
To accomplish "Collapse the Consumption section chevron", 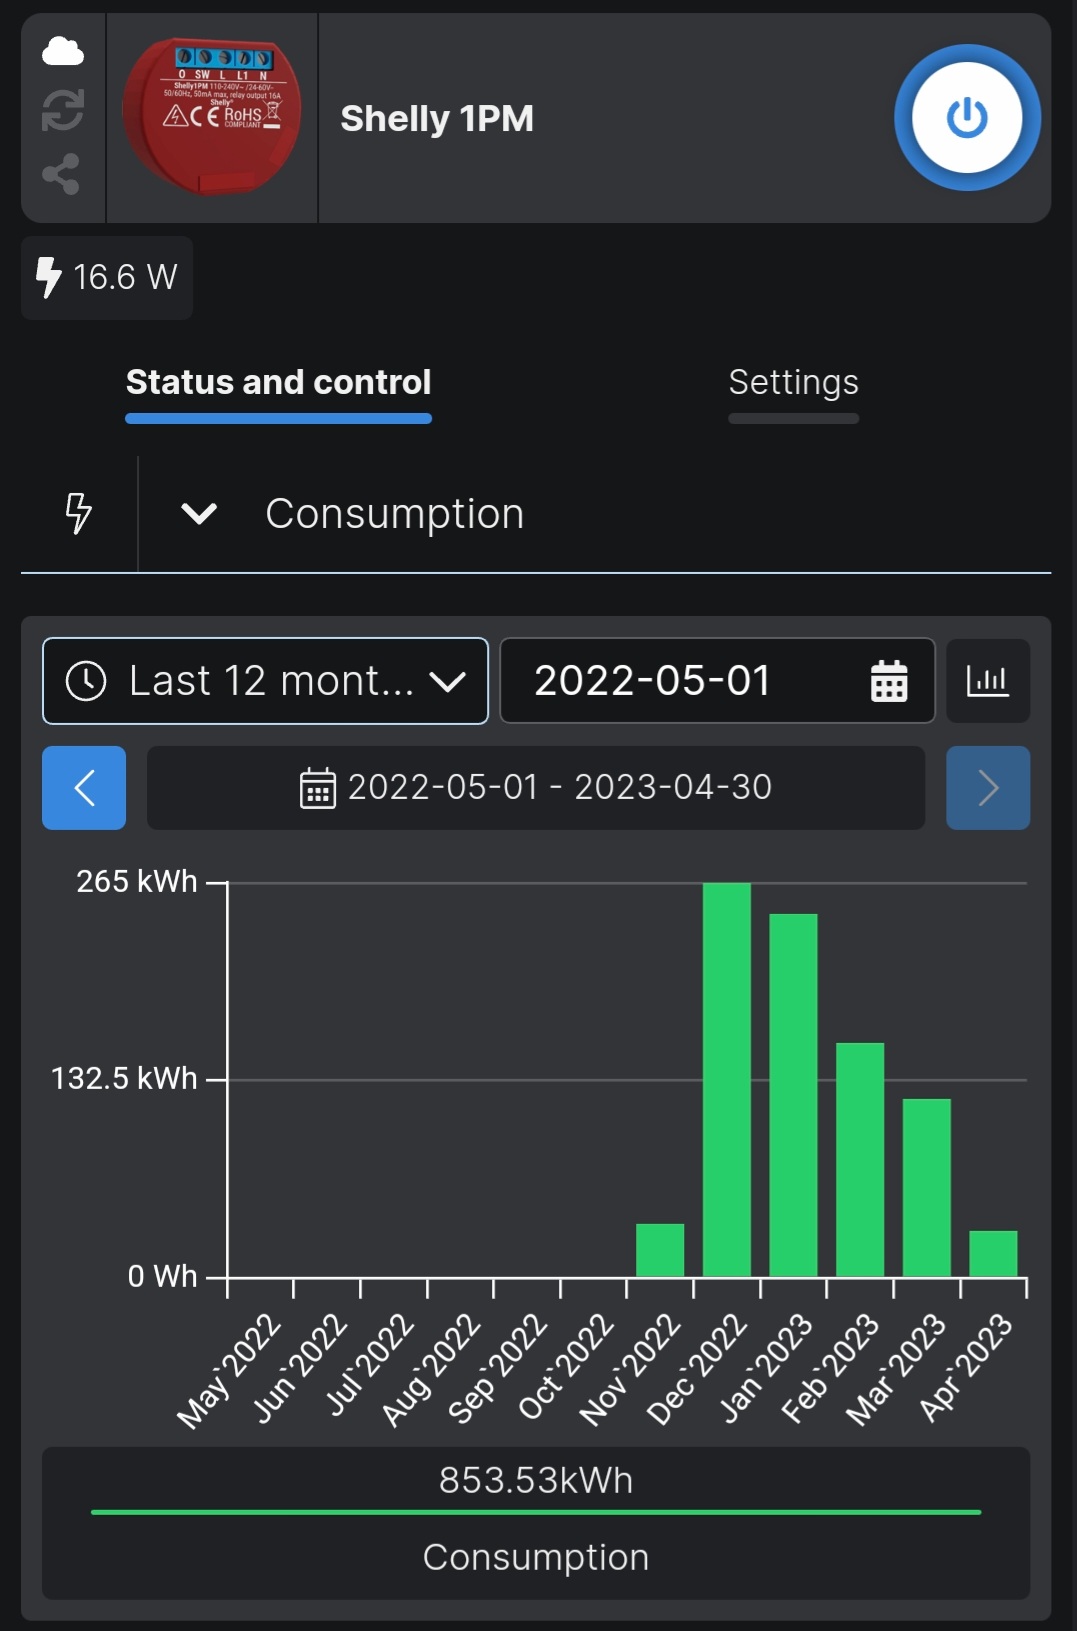I will pyautogui.click(x=199, y=514).
